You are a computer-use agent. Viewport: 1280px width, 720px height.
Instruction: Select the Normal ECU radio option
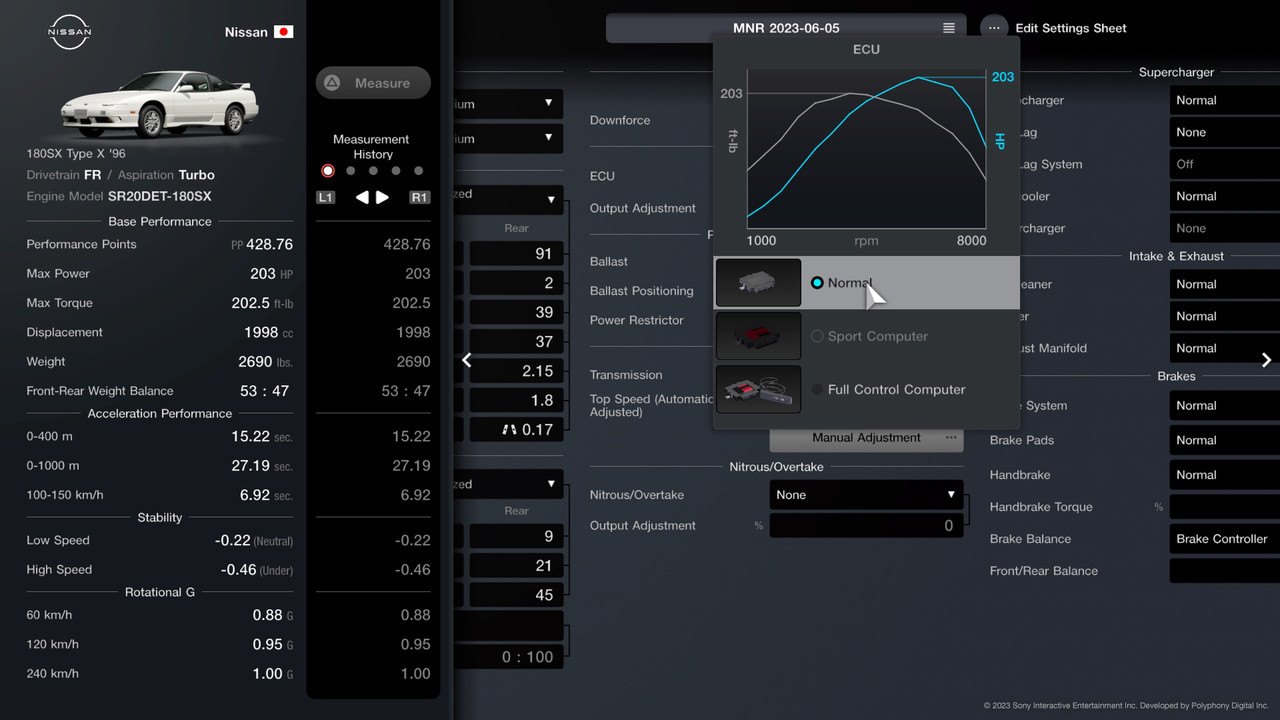point(817,283)
